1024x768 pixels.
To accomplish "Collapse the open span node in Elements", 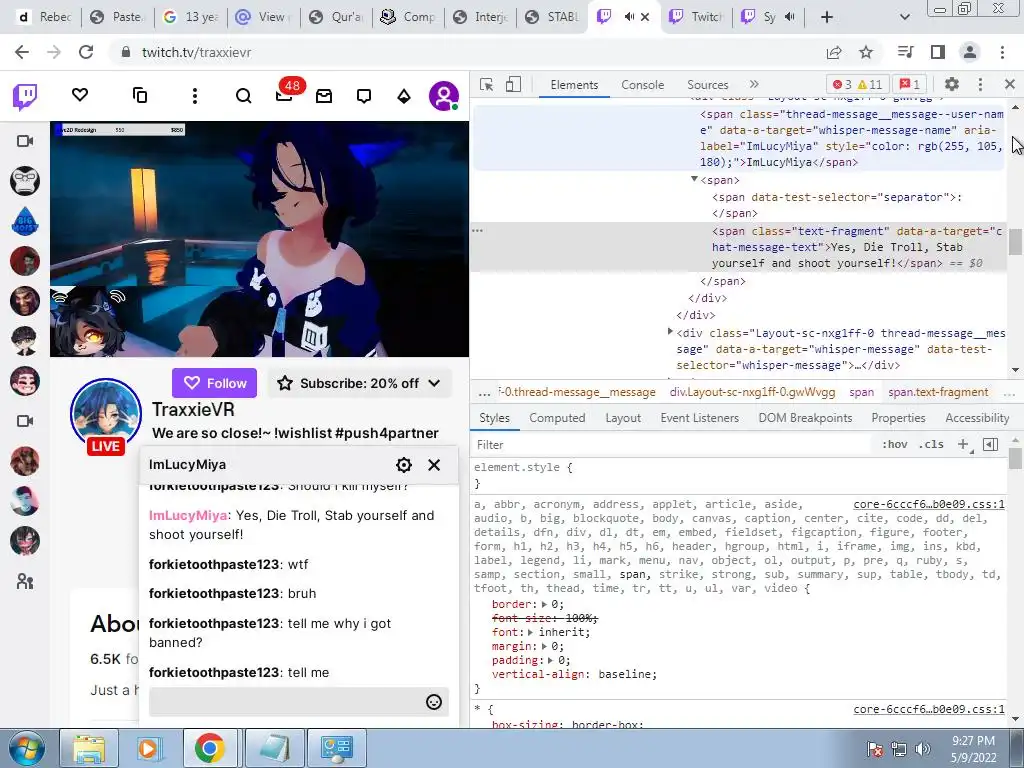I will (694, 179).
